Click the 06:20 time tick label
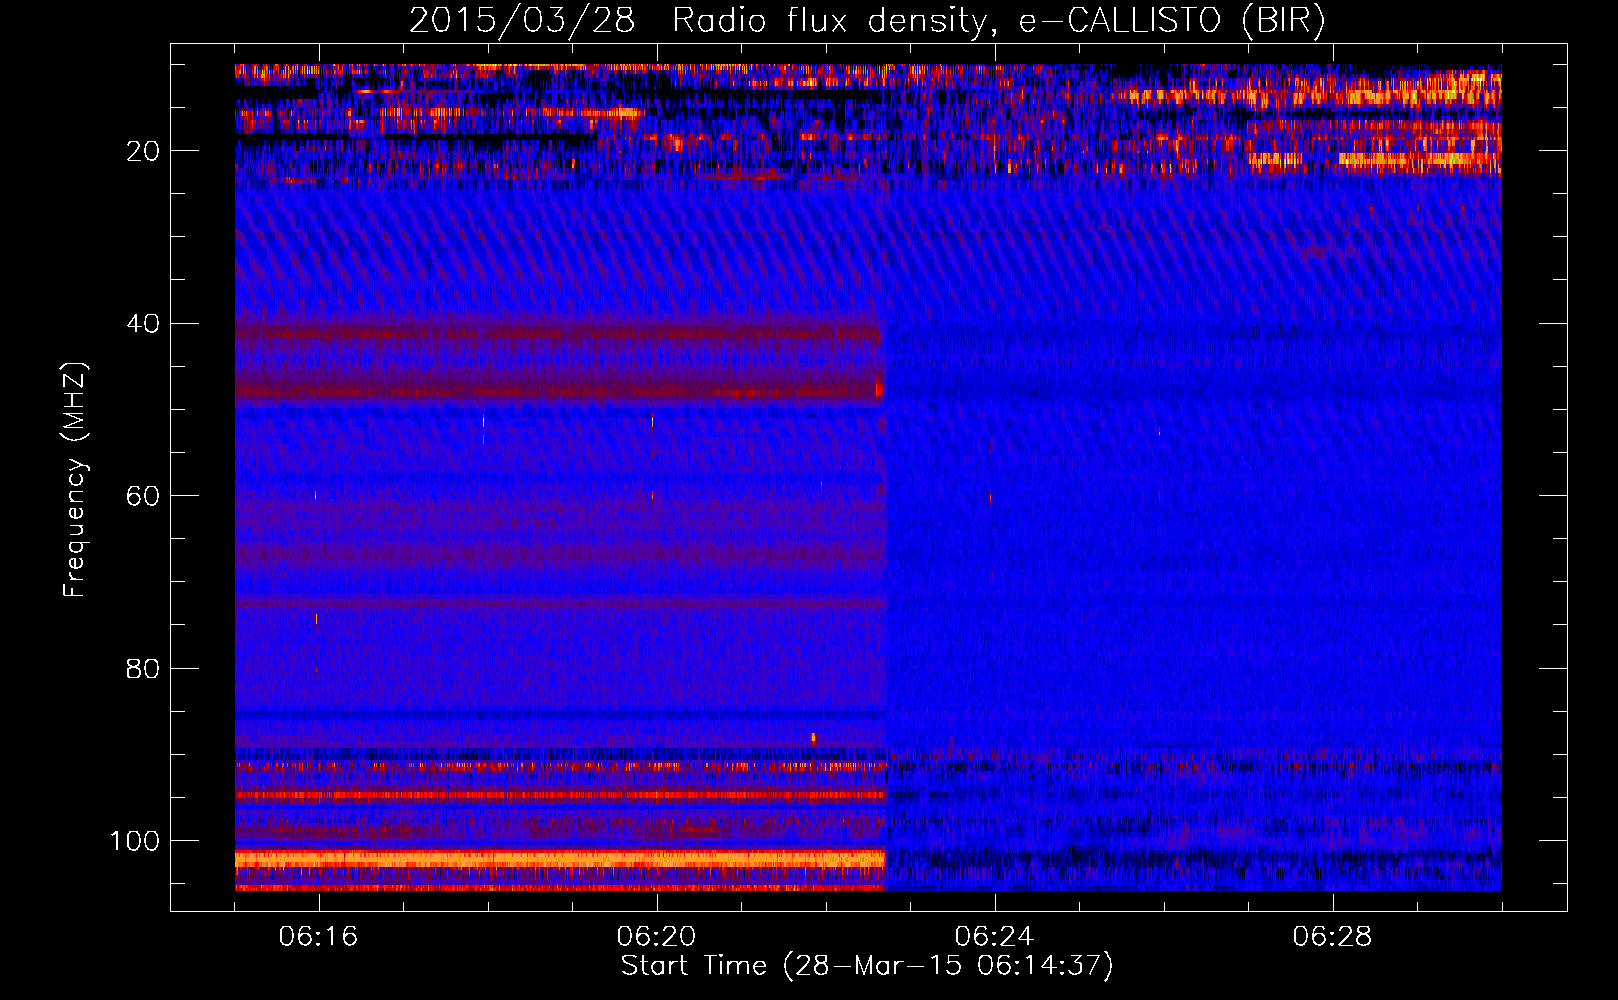Image resolution: width=1618 pixels, height=1000 pixels. coord(656,937)
